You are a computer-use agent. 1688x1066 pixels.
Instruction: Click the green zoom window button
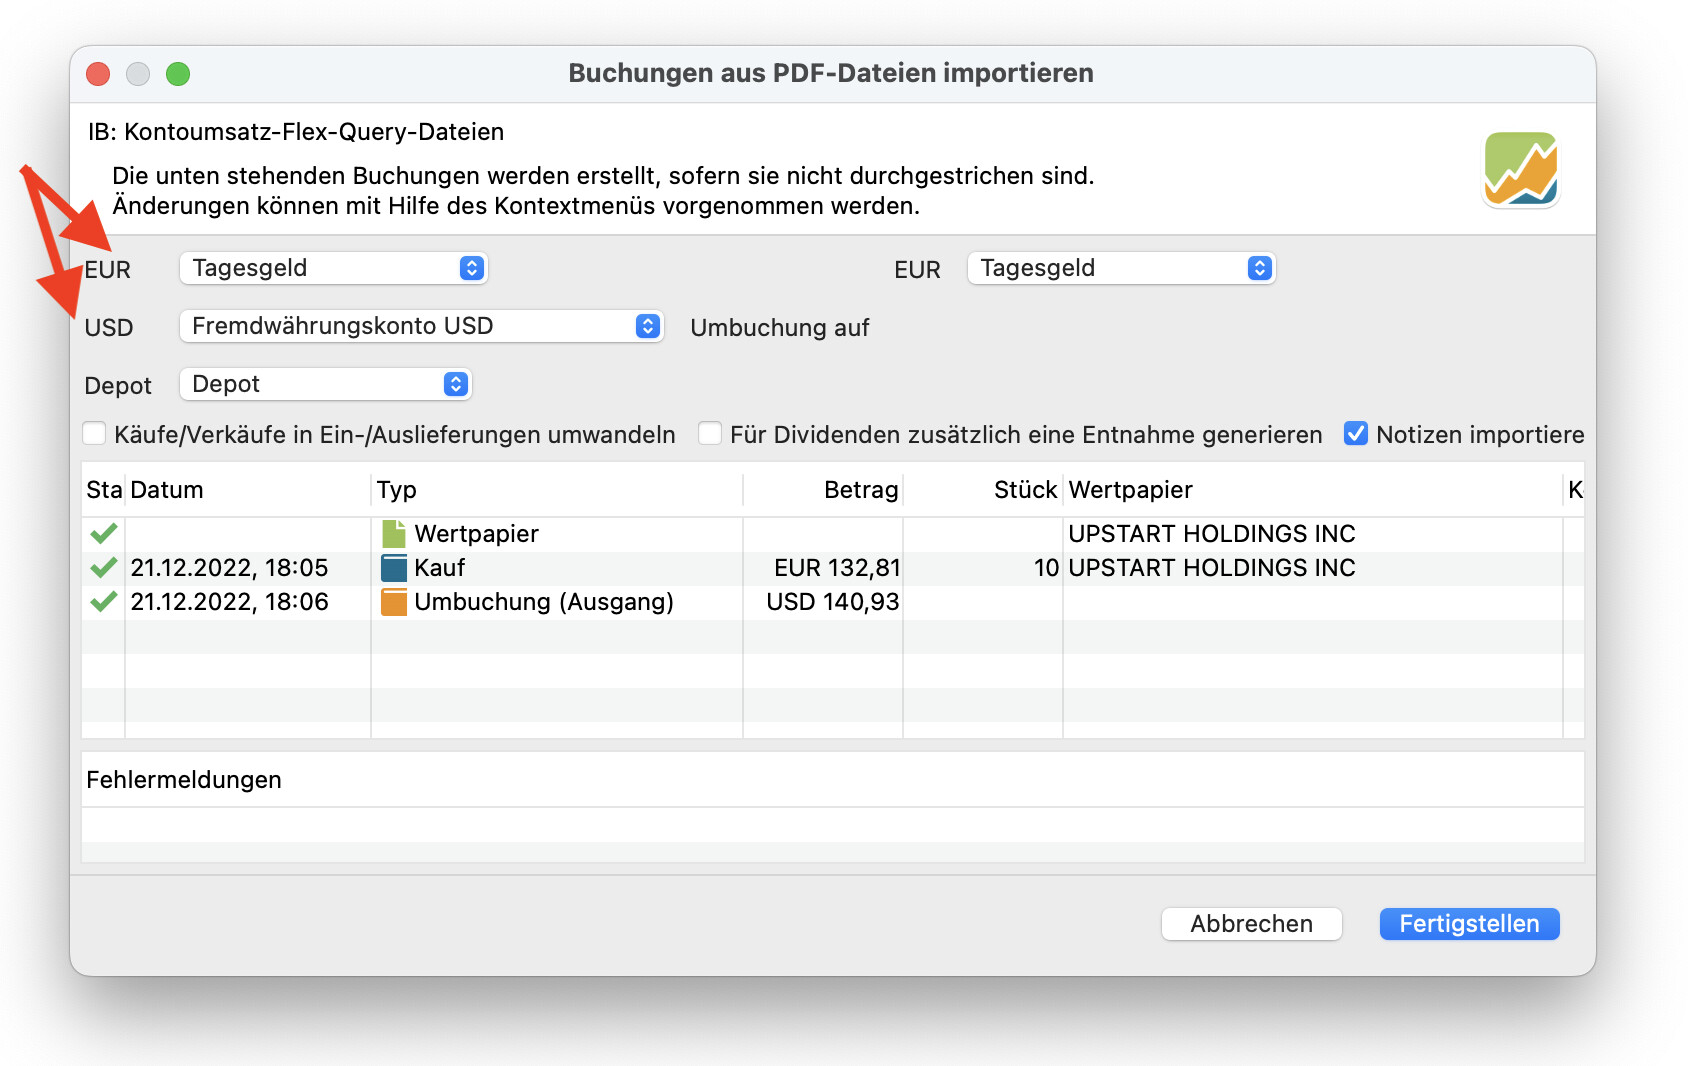(178, 74)
